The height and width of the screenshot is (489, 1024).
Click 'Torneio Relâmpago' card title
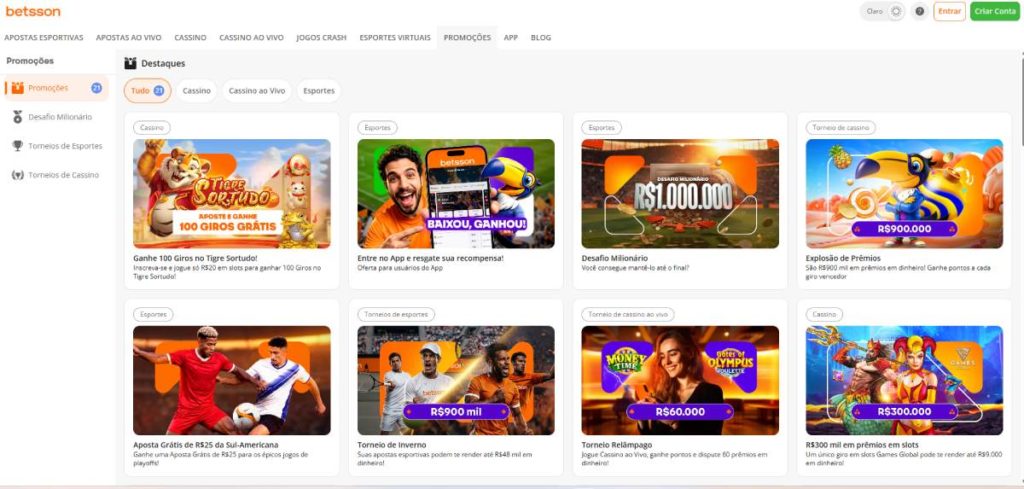(614, 445)
